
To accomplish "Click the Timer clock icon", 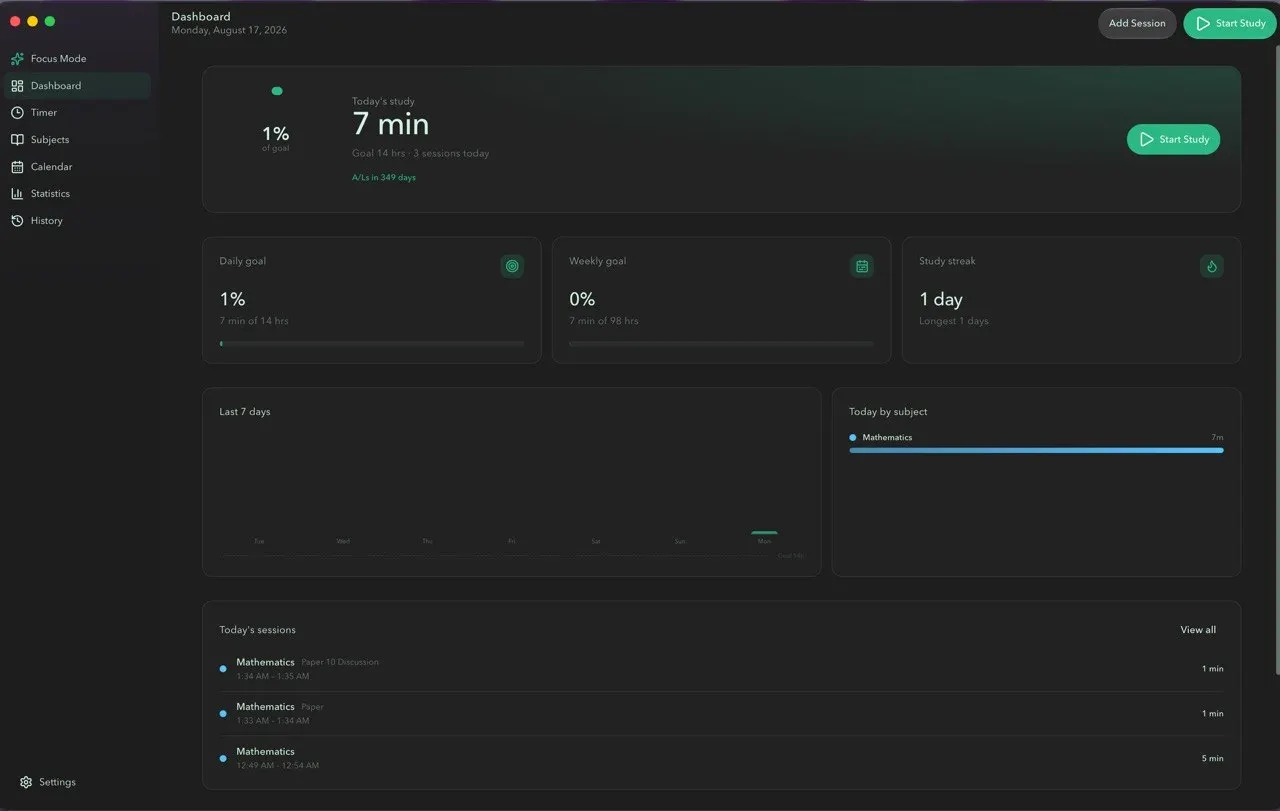I will [x=17, y=113].
